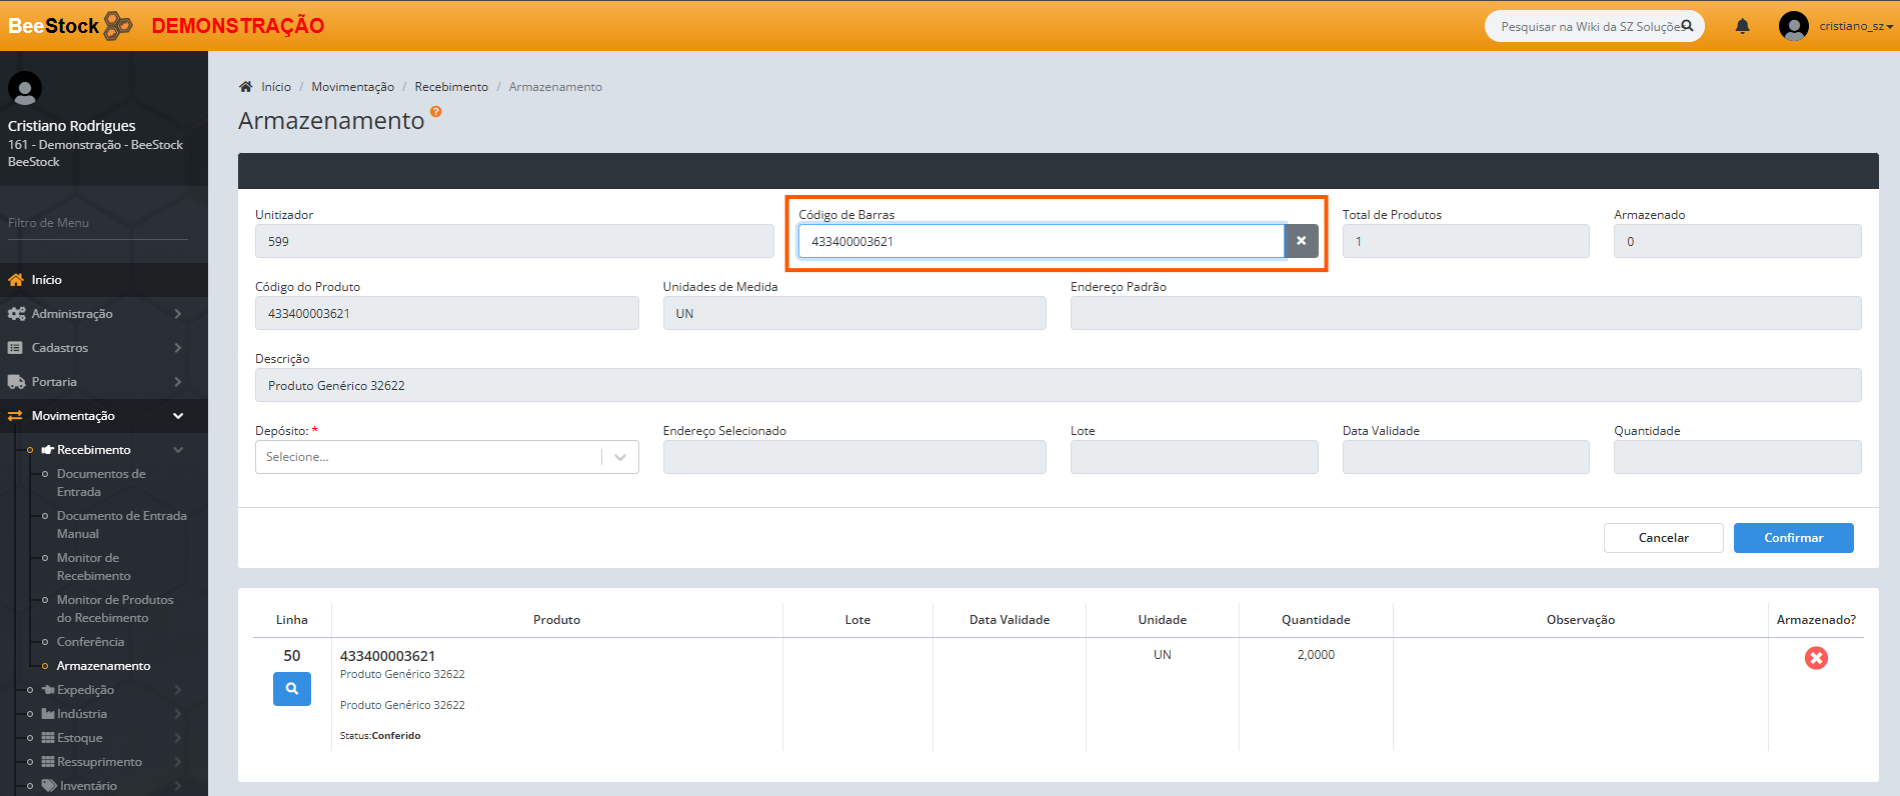Click the home icon in breadcrumb

tap(246, 87)
